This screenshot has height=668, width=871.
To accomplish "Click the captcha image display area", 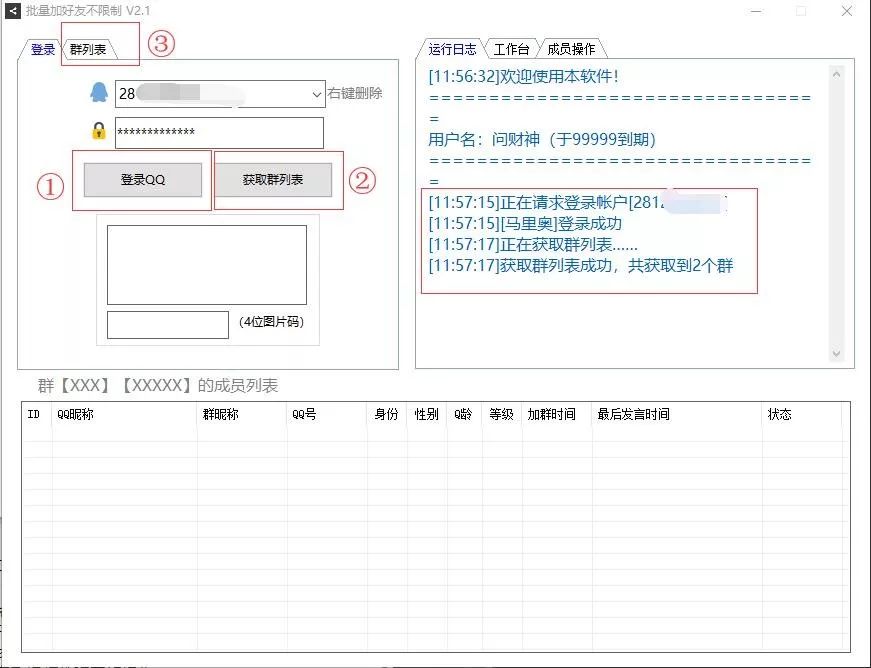I will (207, 264).
